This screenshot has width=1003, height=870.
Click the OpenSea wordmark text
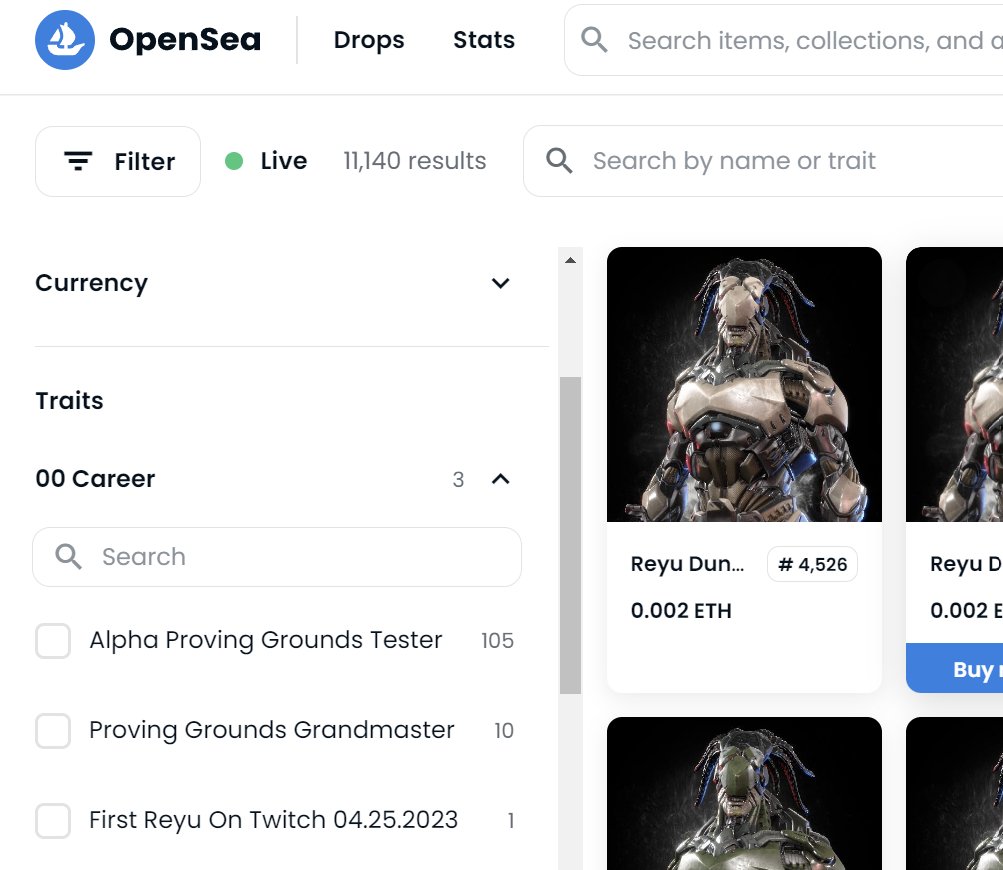click(185, 40)
